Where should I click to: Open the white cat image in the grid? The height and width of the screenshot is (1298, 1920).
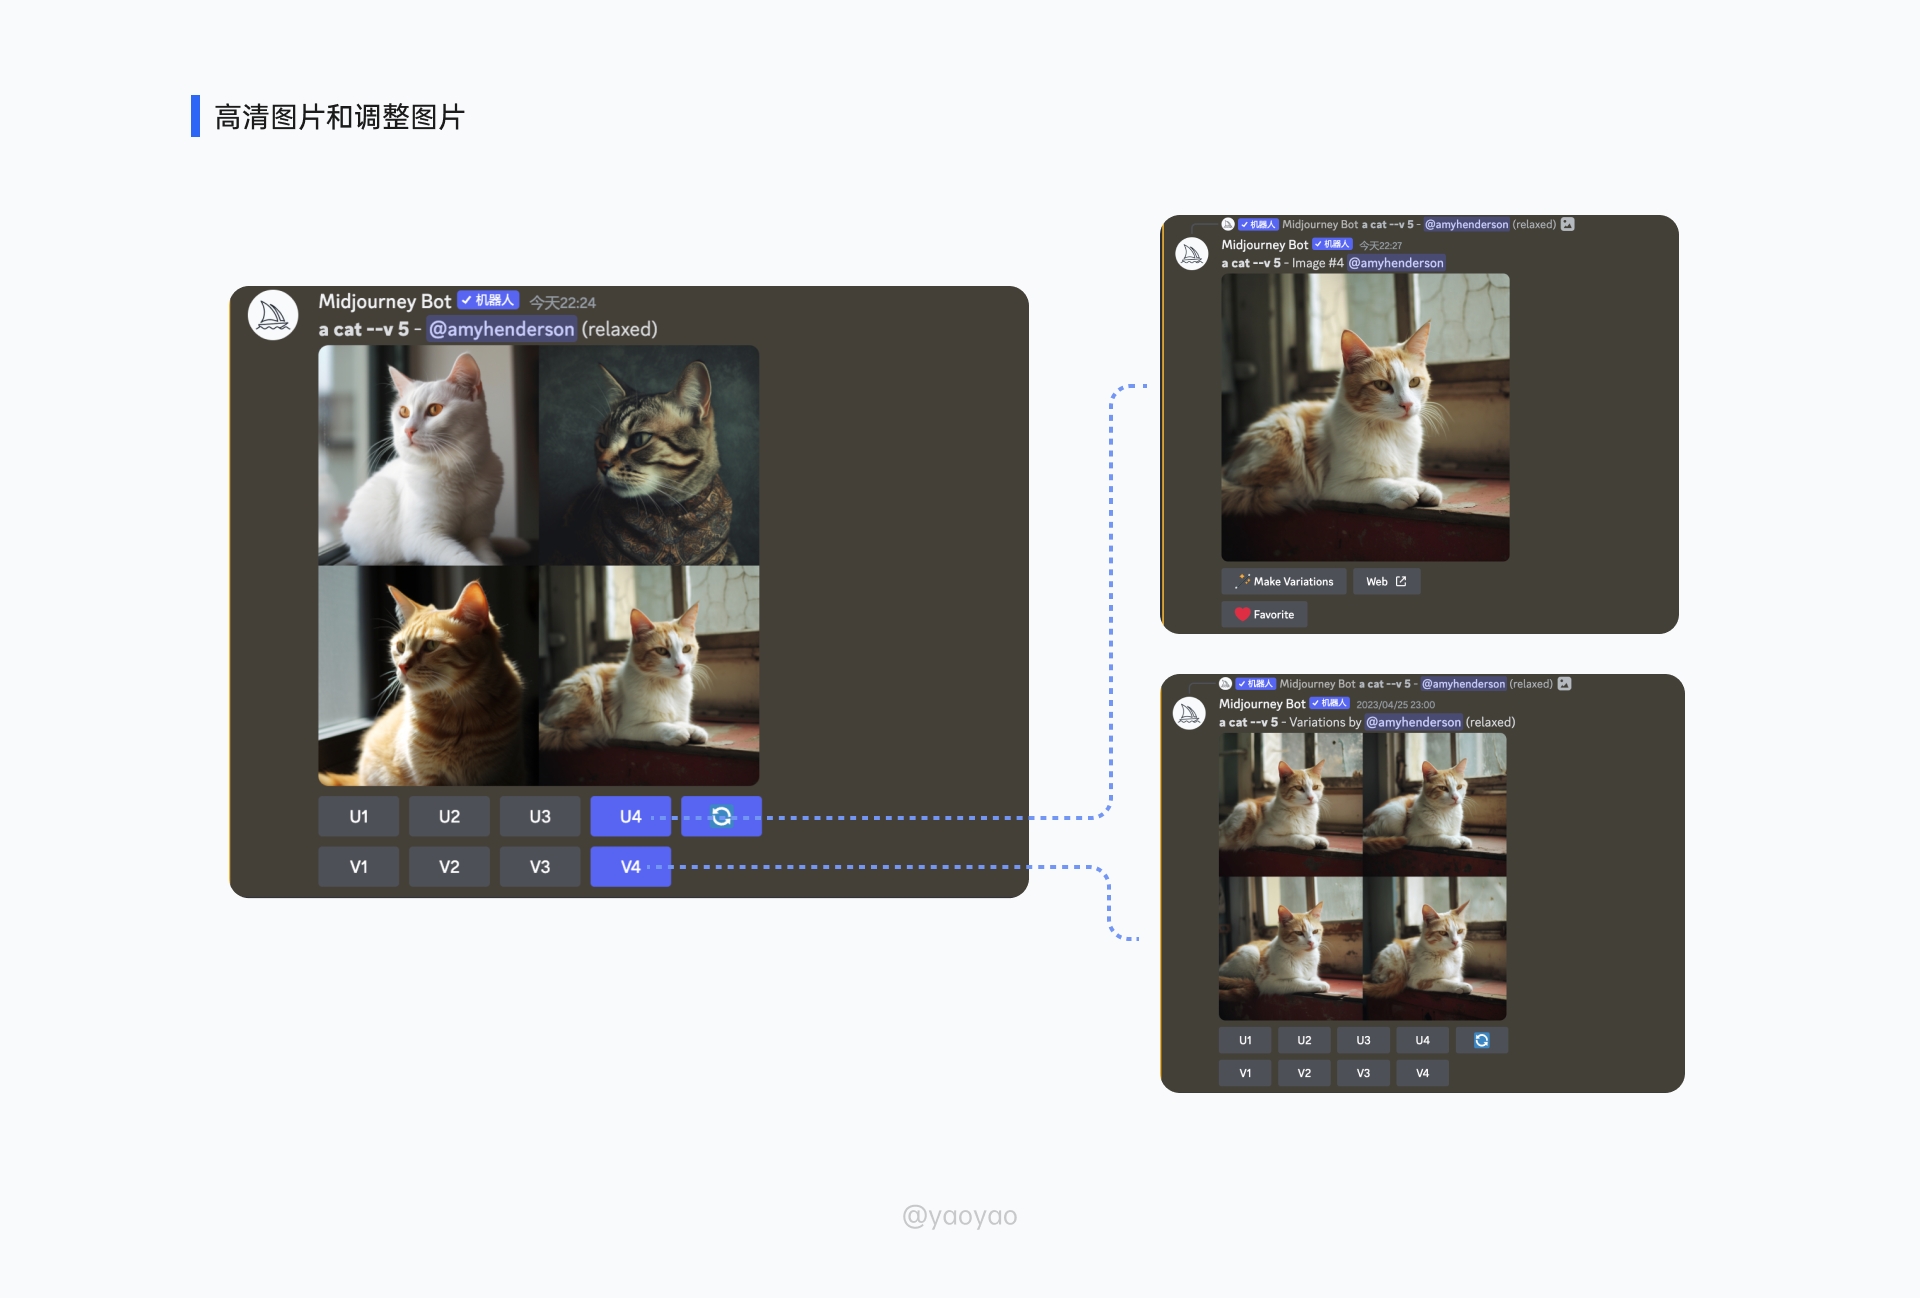[428, 455]
